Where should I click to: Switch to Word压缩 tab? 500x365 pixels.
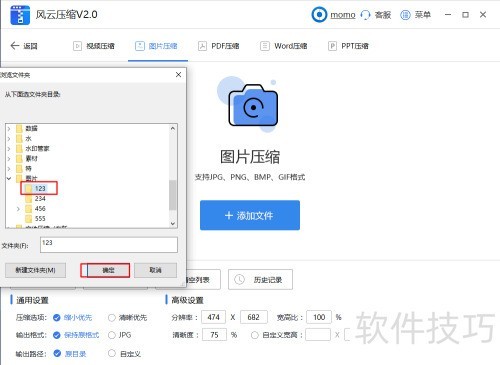coord(284,46)
